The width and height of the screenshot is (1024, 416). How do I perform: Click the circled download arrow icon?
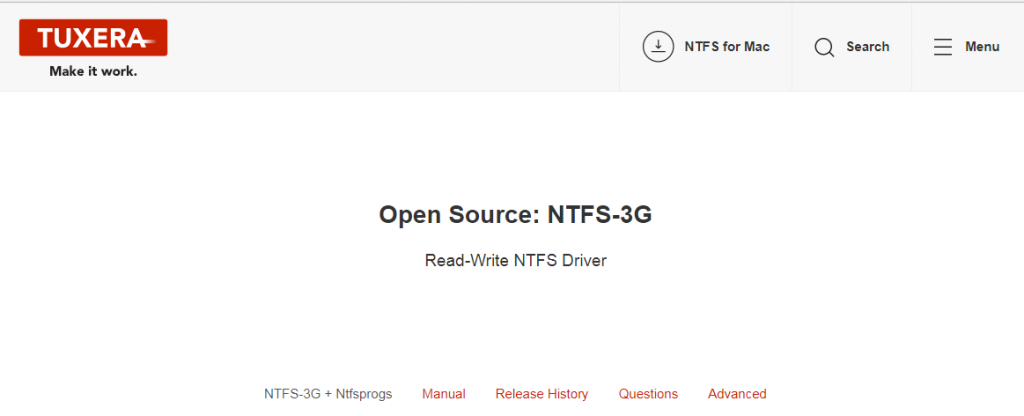coord(658,47)
